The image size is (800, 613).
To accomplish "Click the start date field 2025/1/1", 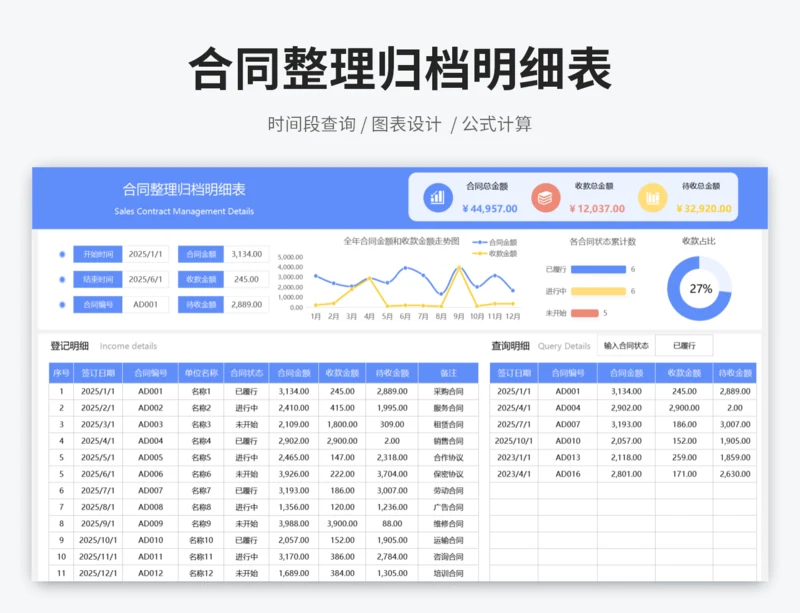I will 145,254.
